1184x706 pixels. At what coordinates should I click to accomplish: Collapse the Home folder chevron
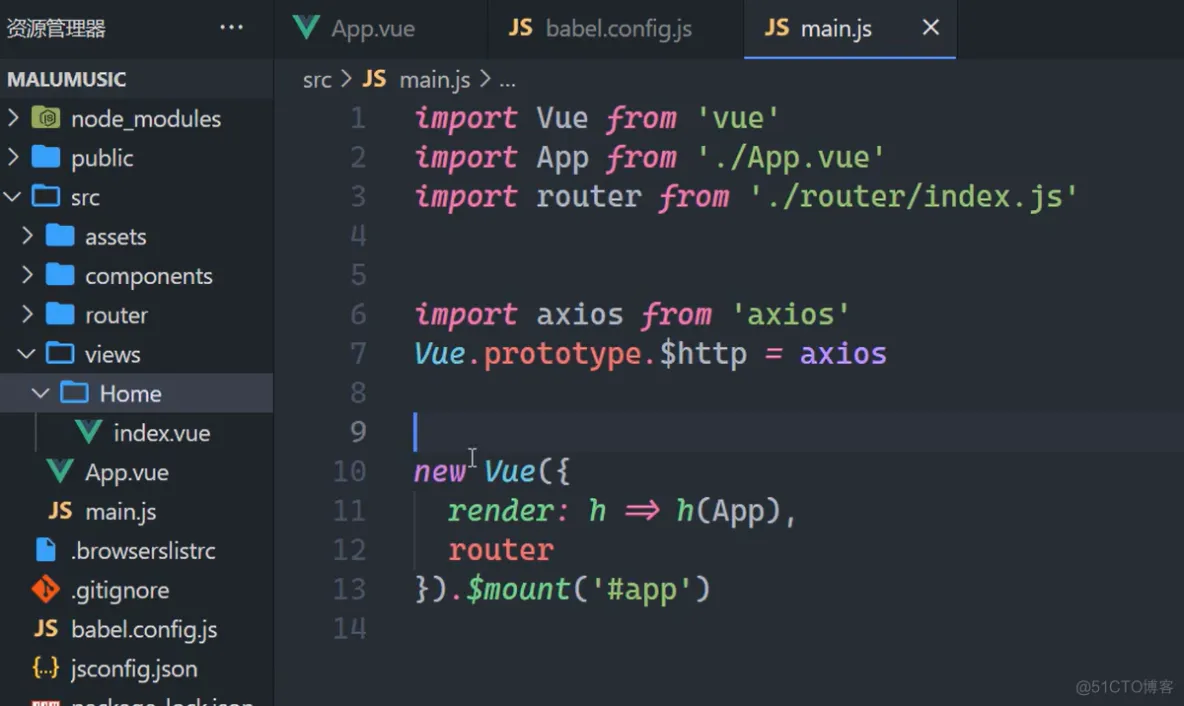point(41,393)
